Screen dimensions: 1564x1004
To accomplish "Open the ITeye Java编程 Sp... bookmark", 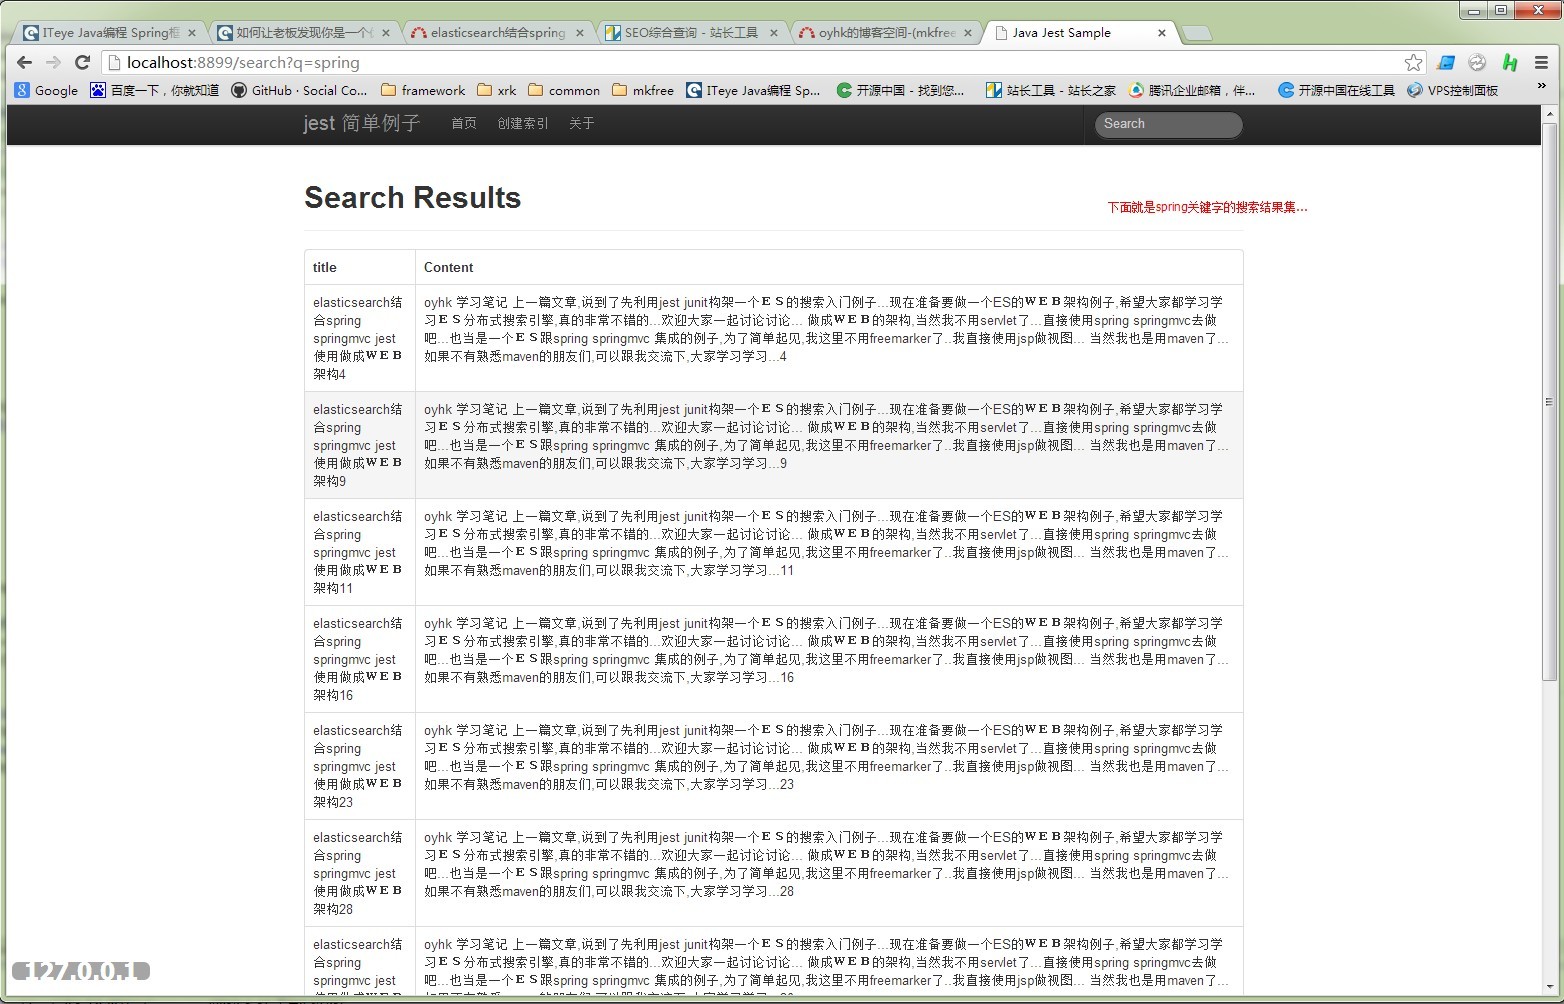I will tap(753, 90).
